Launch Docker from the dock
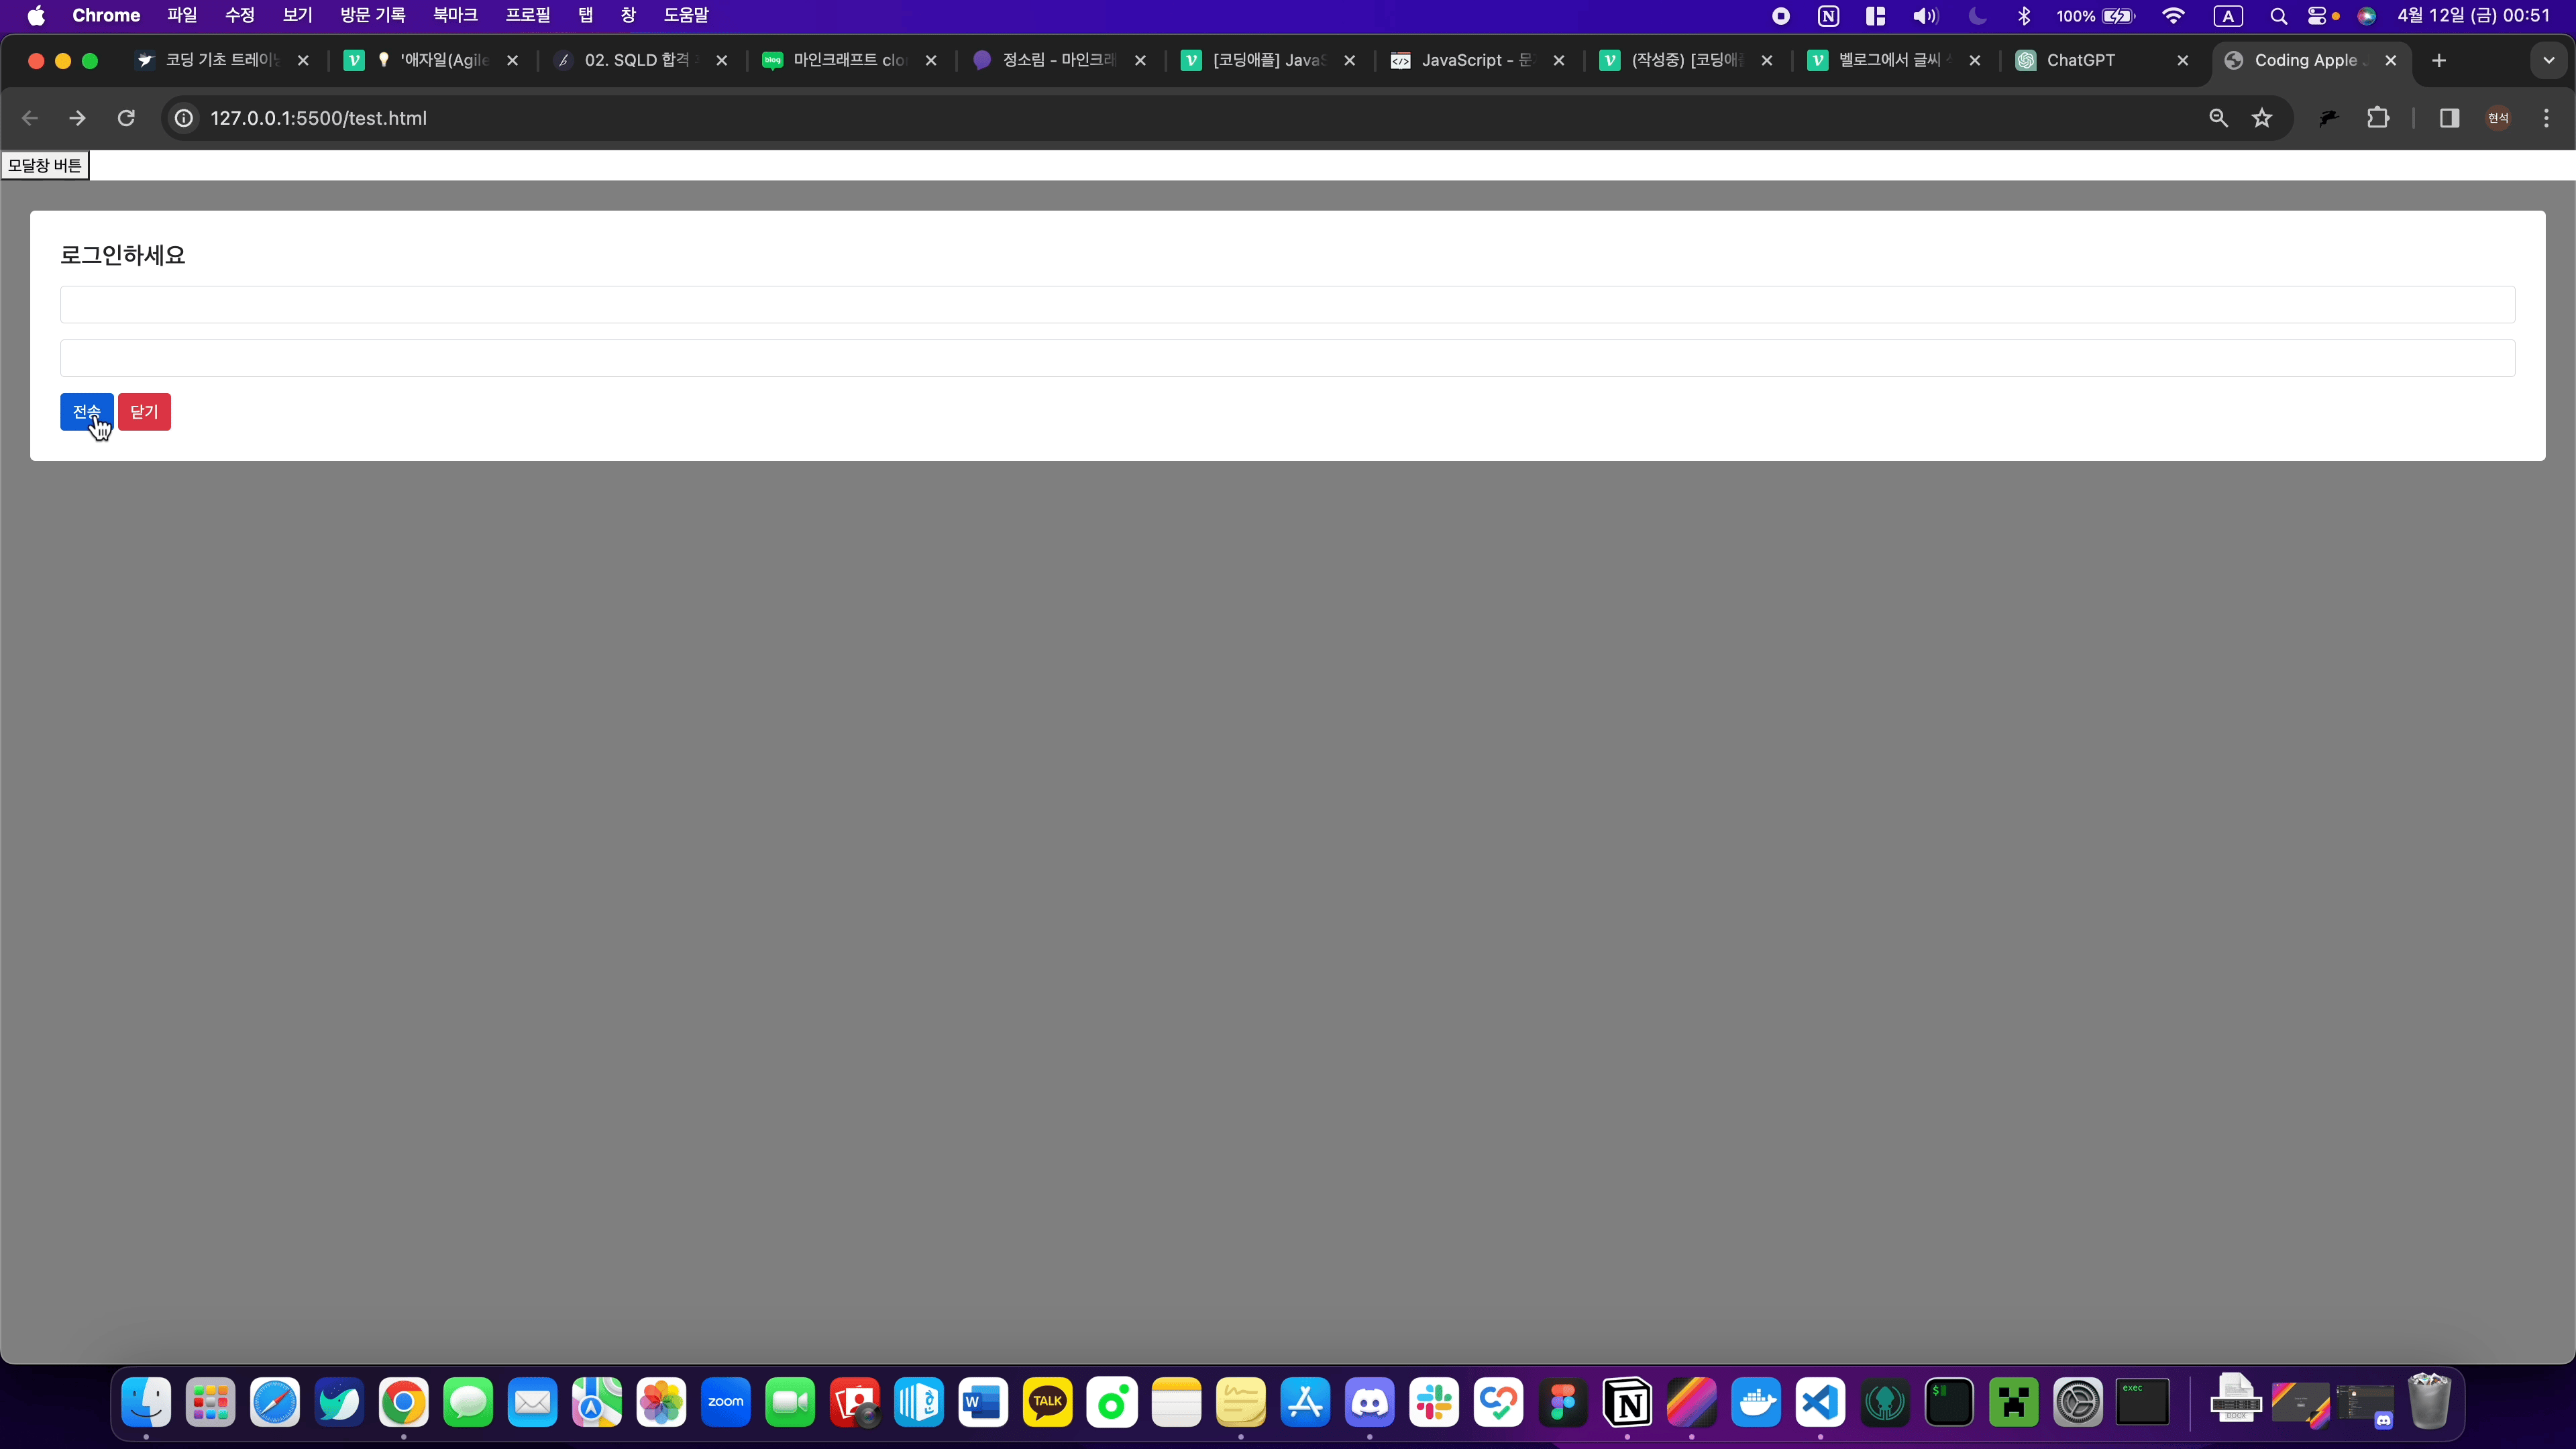This screenshot has height=1449, width=2576. pos(1756,1403)
